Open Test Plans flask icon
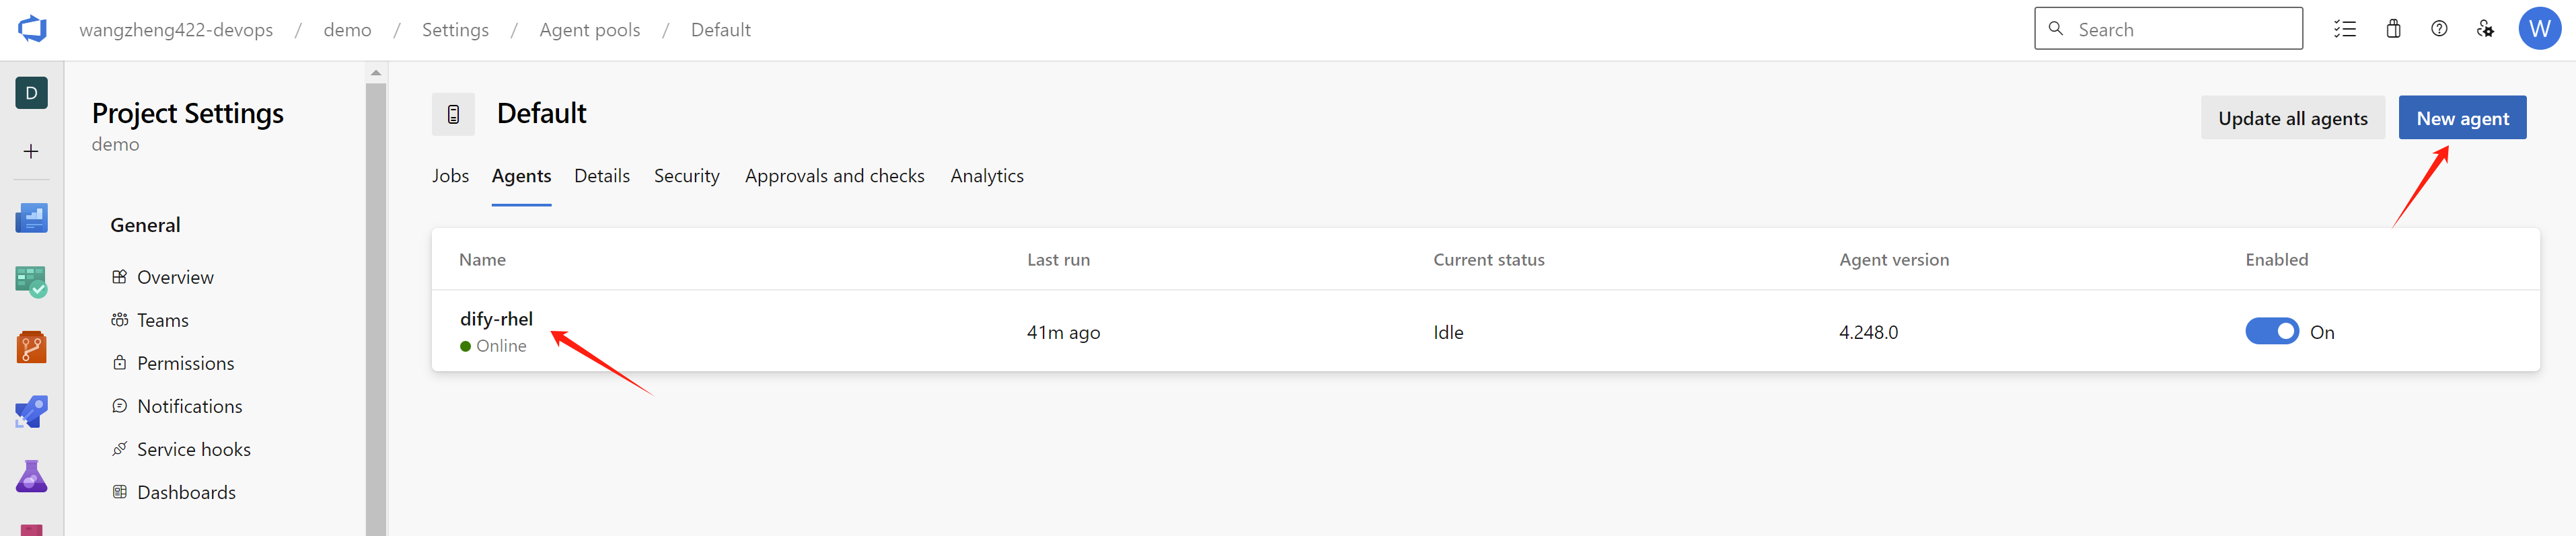Screen dimensions: 2576x536 (x=32, y=477)
